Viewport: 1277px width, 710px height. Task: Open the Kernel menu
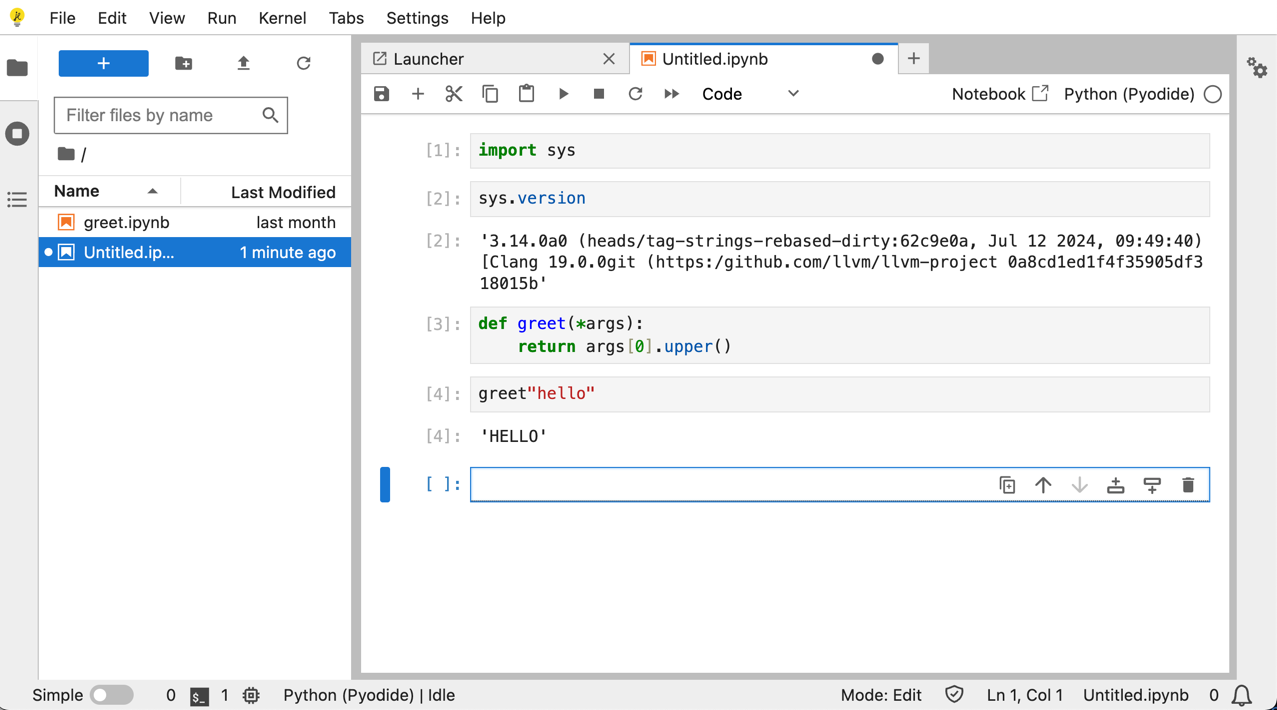coord(282,18)
